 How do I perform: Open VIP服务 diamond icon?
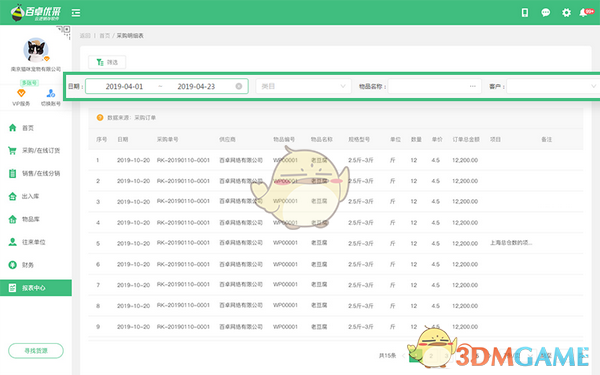[21, 93]
